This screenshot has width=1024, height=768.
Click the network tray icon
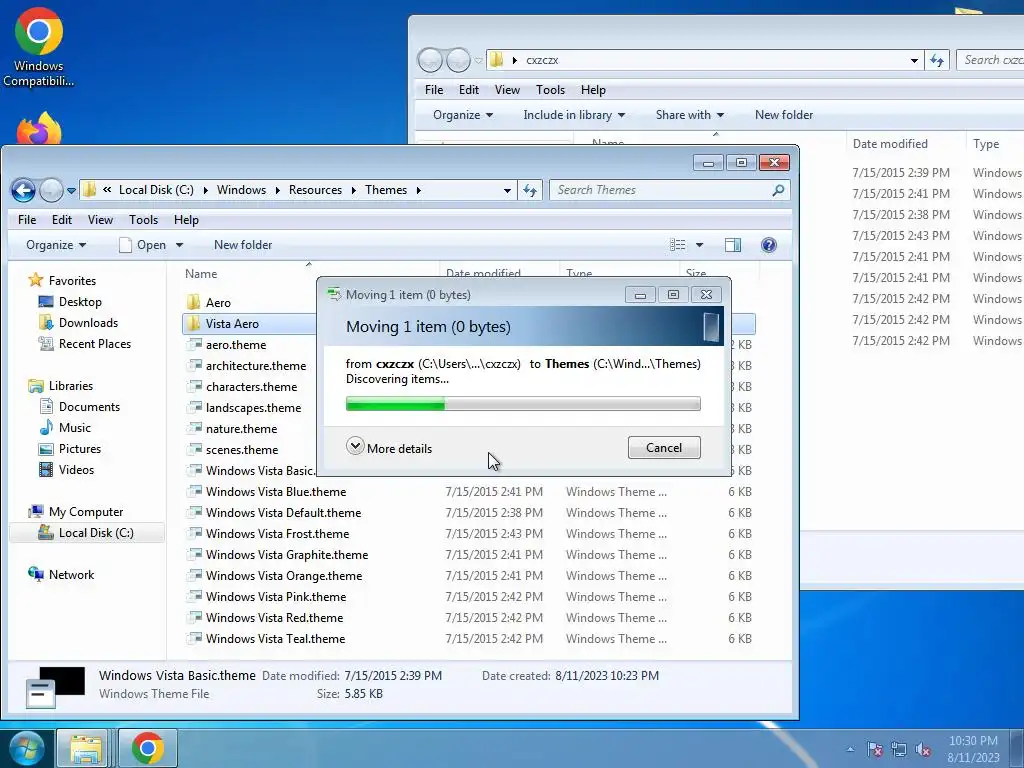(899, 750)
